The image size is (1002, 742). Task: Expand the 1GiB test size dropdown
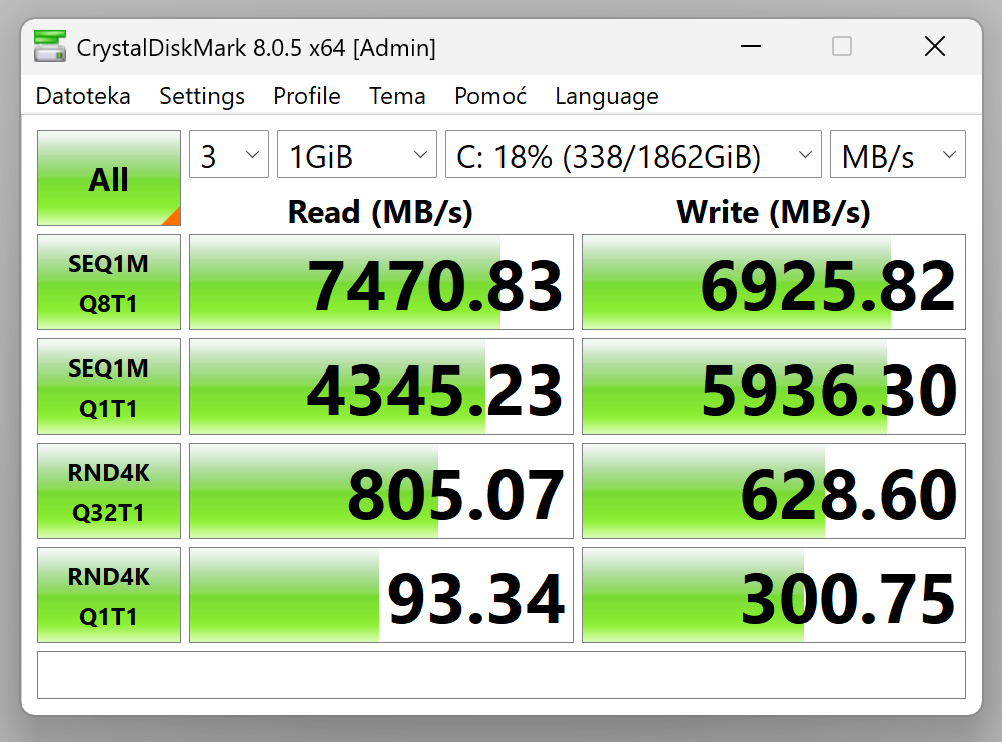[x=356, y=156]
